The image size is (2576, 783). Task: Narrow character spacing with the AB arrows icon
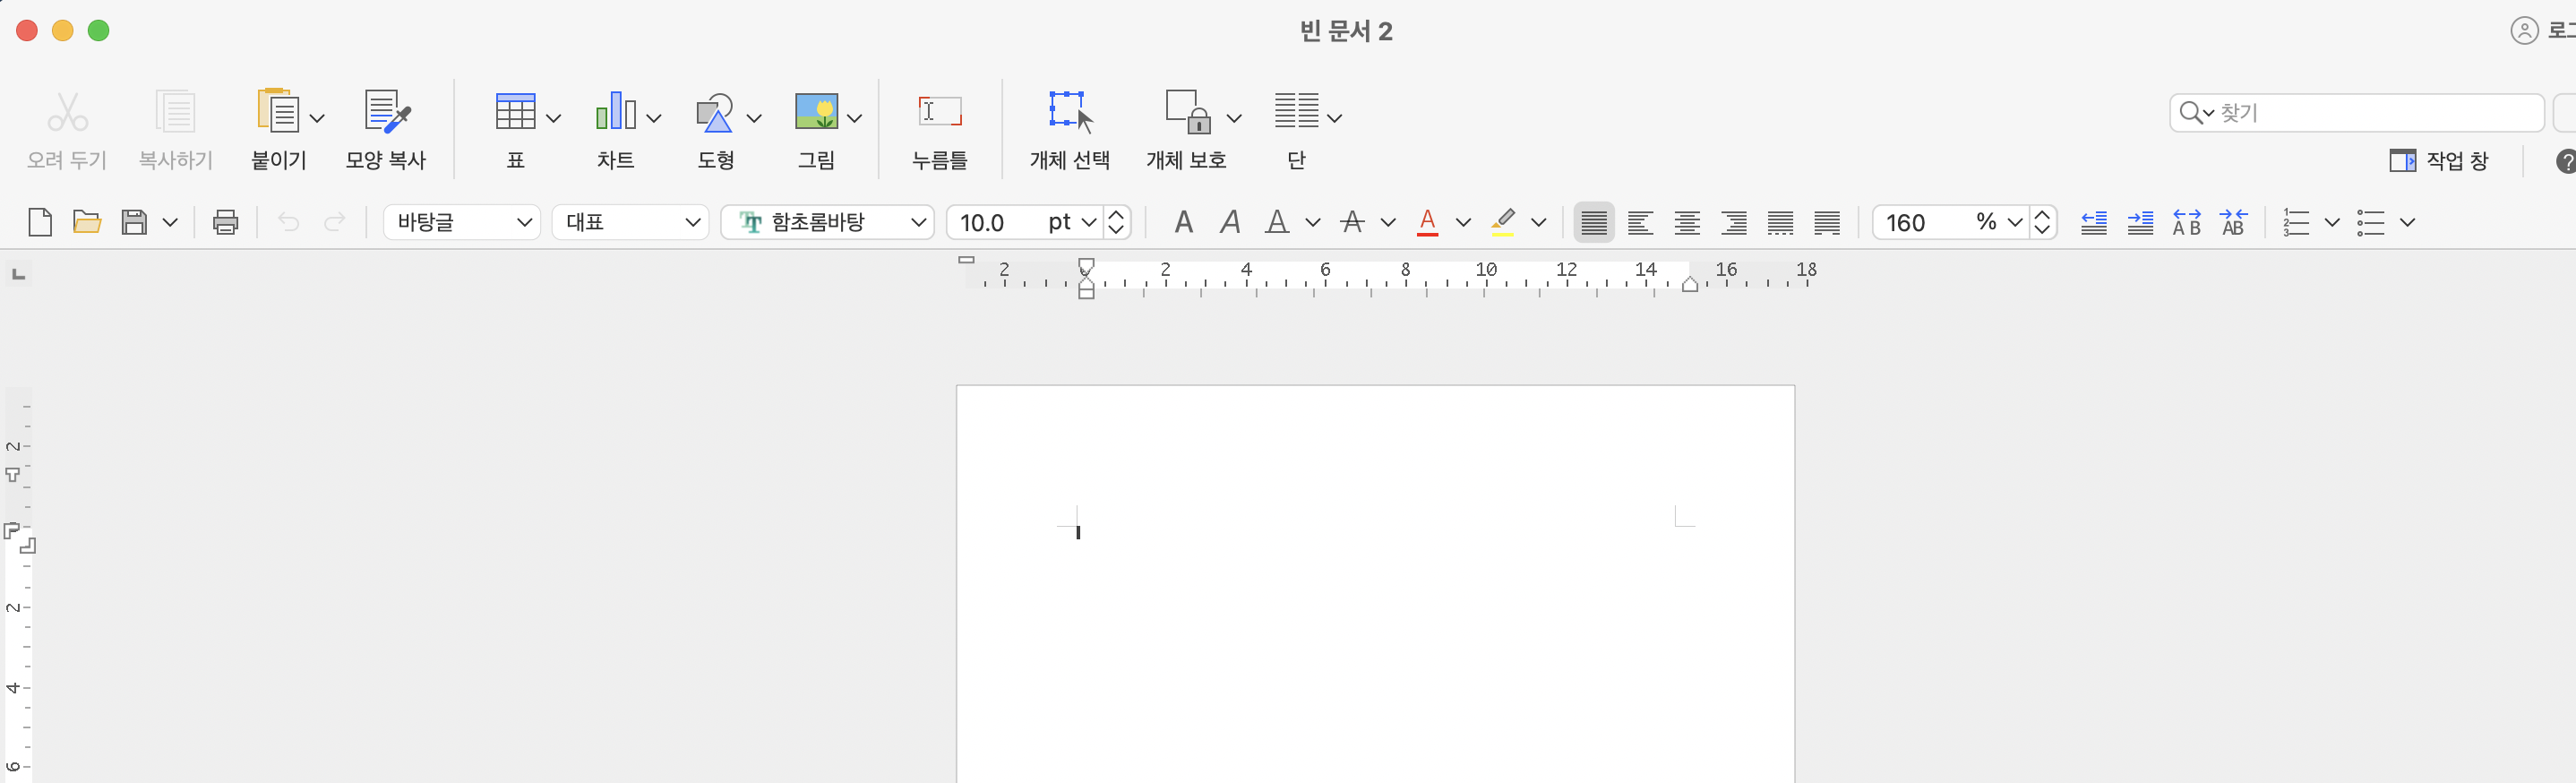(x=2234, y=222)
